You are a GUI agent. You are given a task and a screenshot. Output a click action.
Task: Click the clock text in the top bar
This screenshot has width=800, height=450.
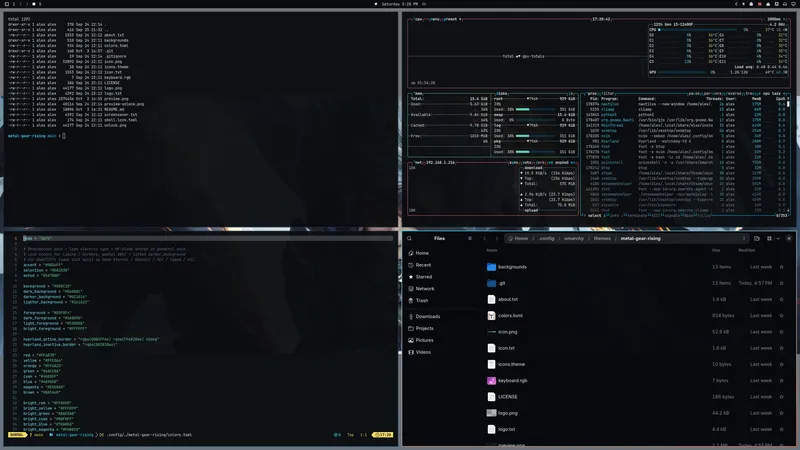tap(400, 4)
